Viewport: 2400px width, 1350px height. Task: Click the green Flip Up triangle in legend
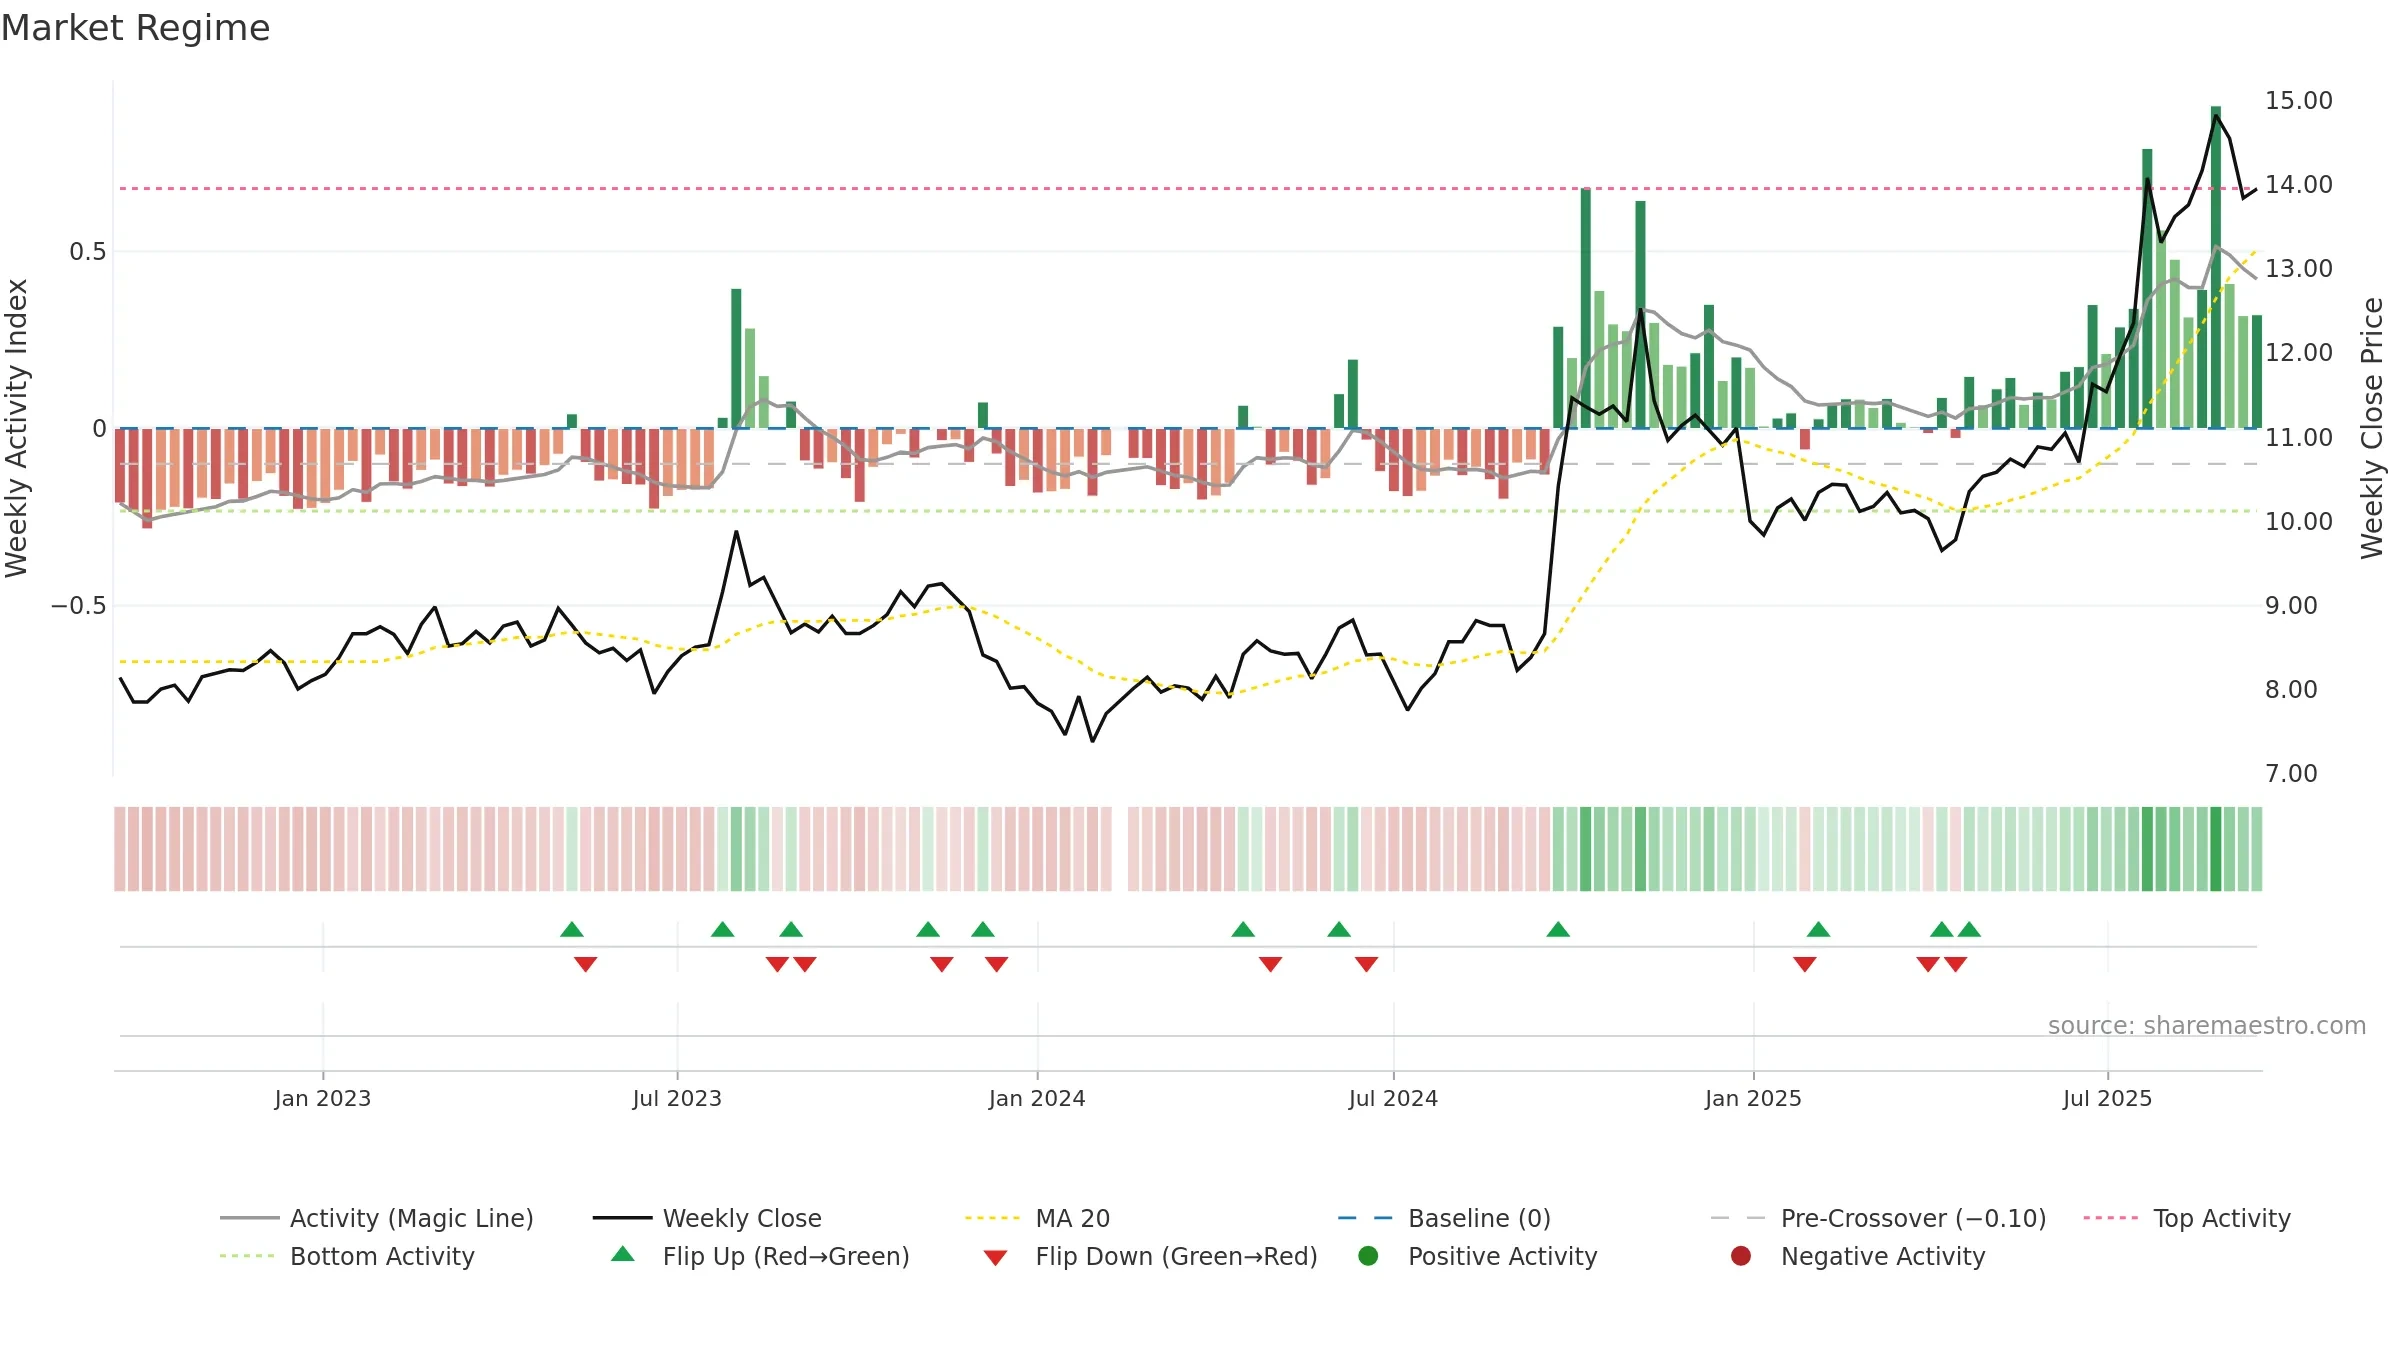623,1254
